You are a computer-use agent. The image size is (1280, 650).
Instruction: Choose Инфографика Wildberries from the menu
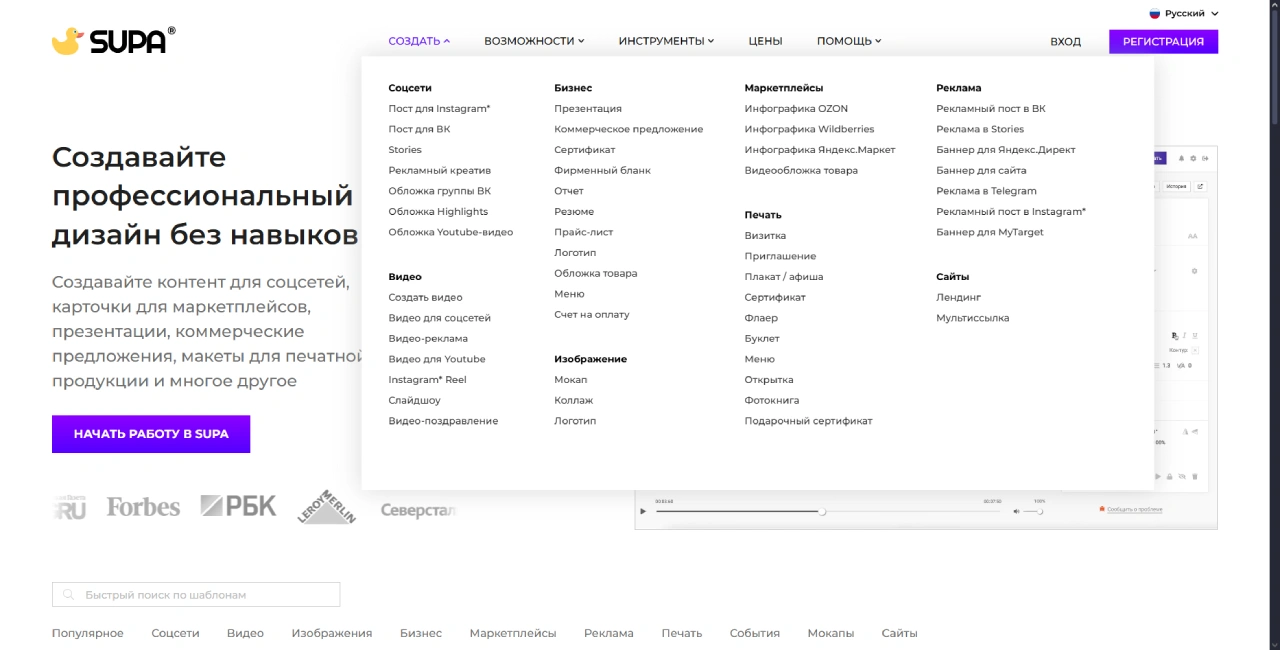[x=809, y=129]
